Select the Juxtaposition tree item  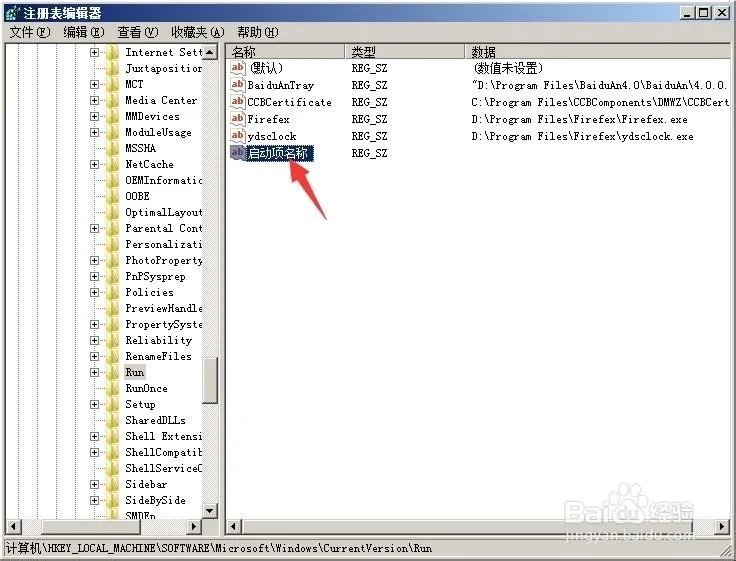pyautogui.click(x=163, y=69)
